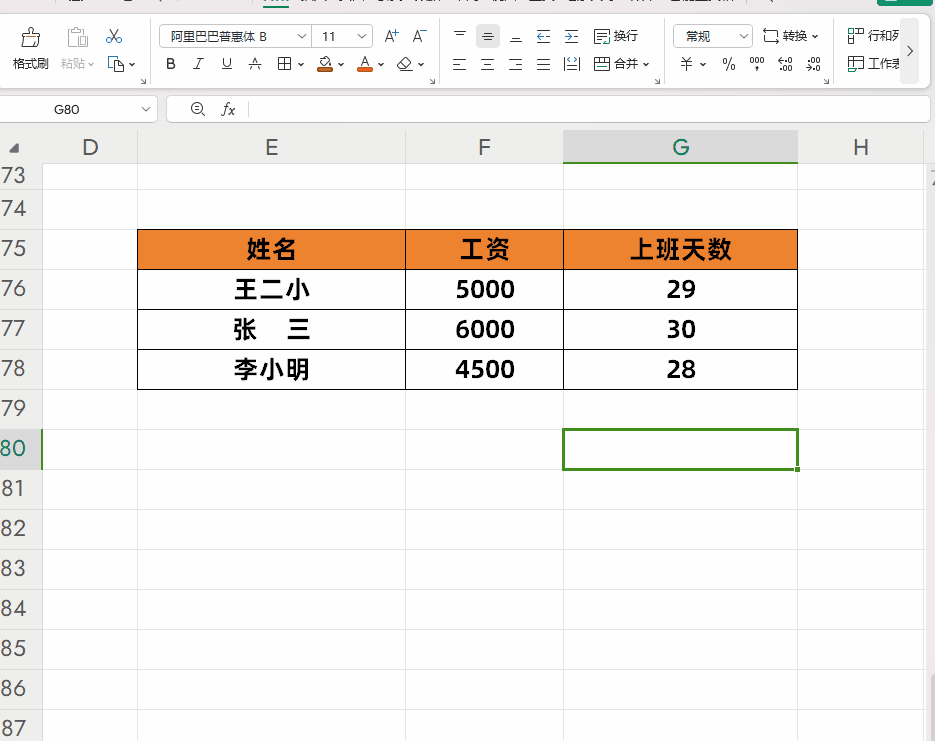Center text horizontally

pyautogui.click(x=487, y=64)
